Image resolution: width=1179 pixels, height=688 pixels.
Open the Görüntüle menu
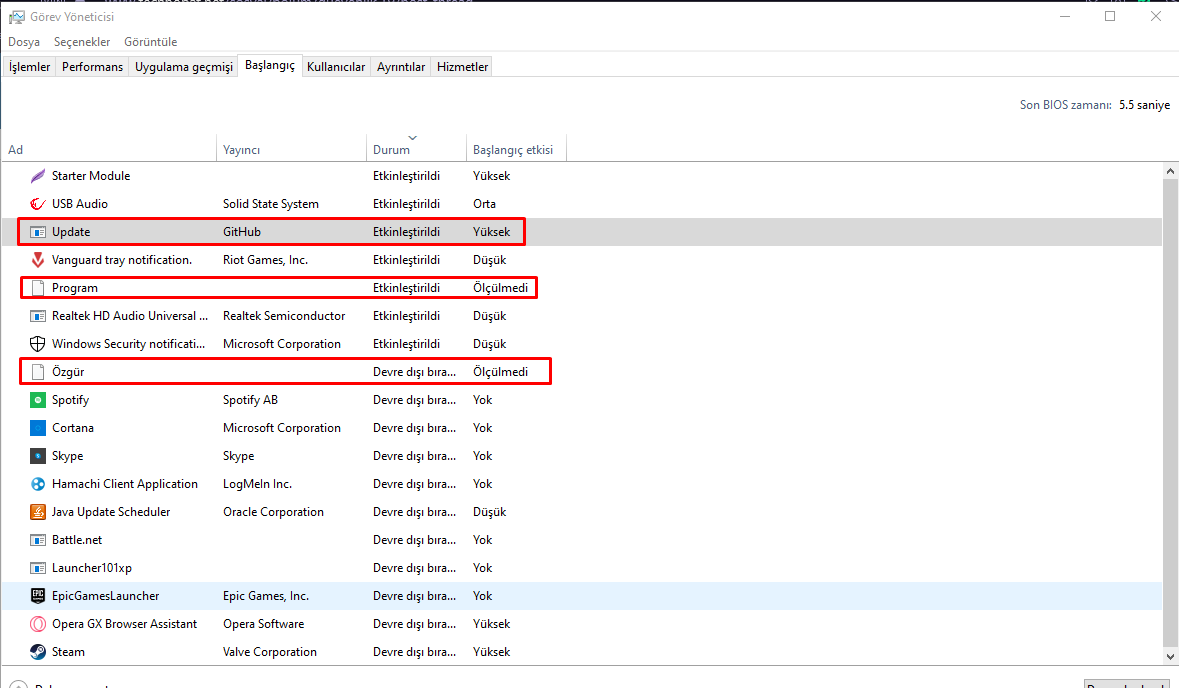coord(150,42)
